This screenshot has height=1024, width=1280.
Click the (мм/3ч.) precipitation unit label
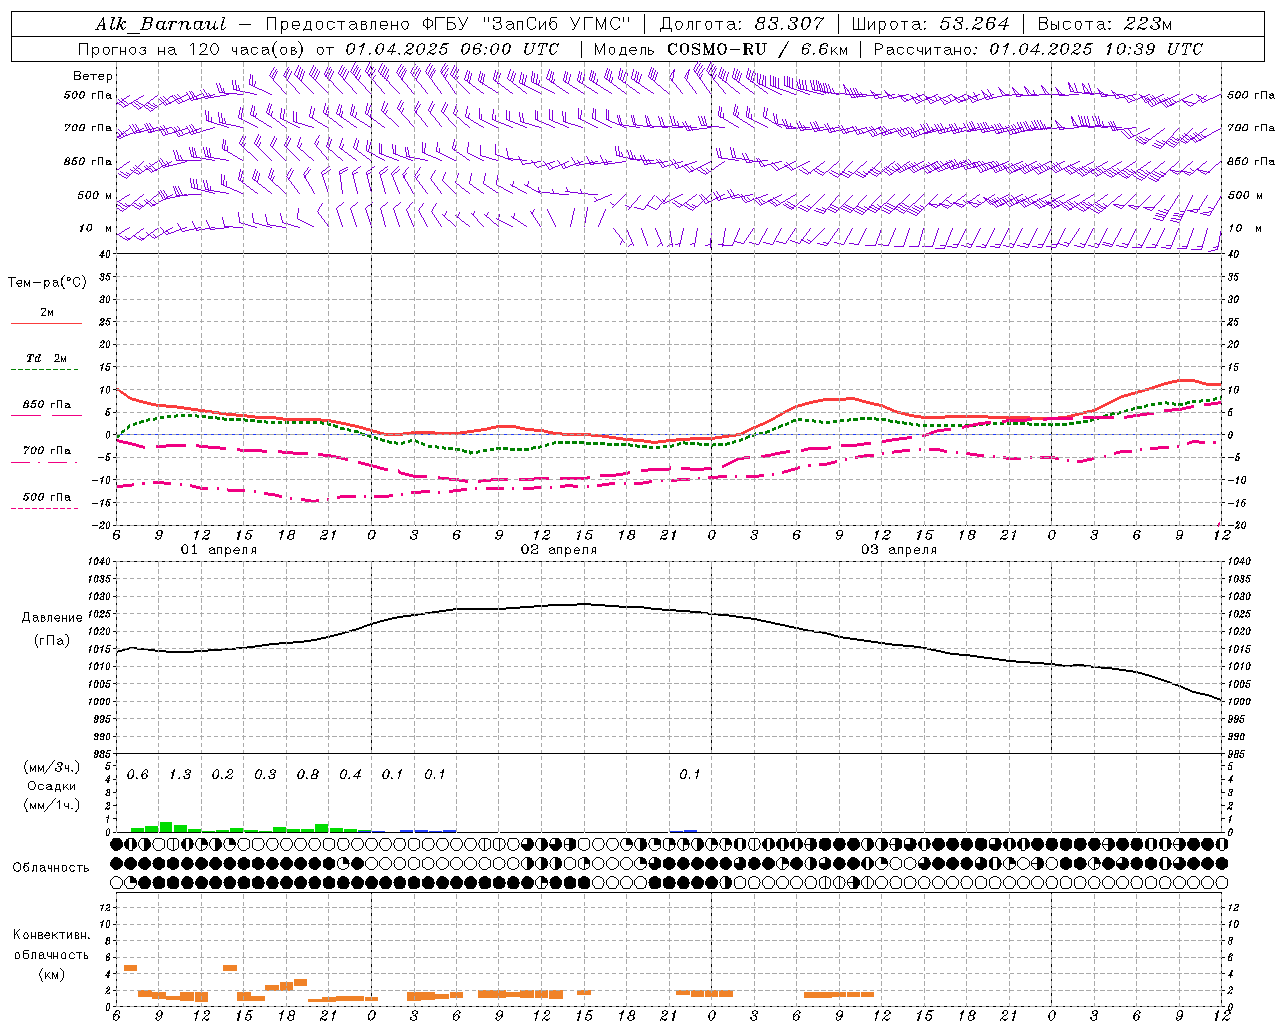[x=52, y=767]
